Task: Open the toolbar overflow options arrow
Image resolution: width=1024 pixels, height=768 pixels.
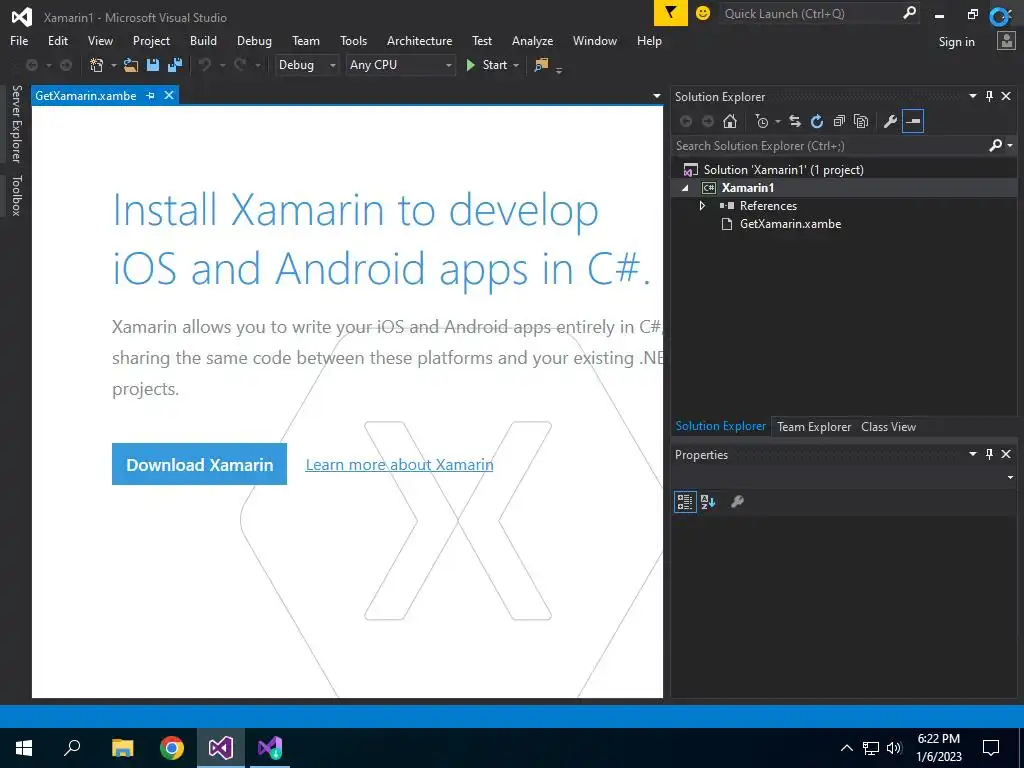Action: click(559, 69)
